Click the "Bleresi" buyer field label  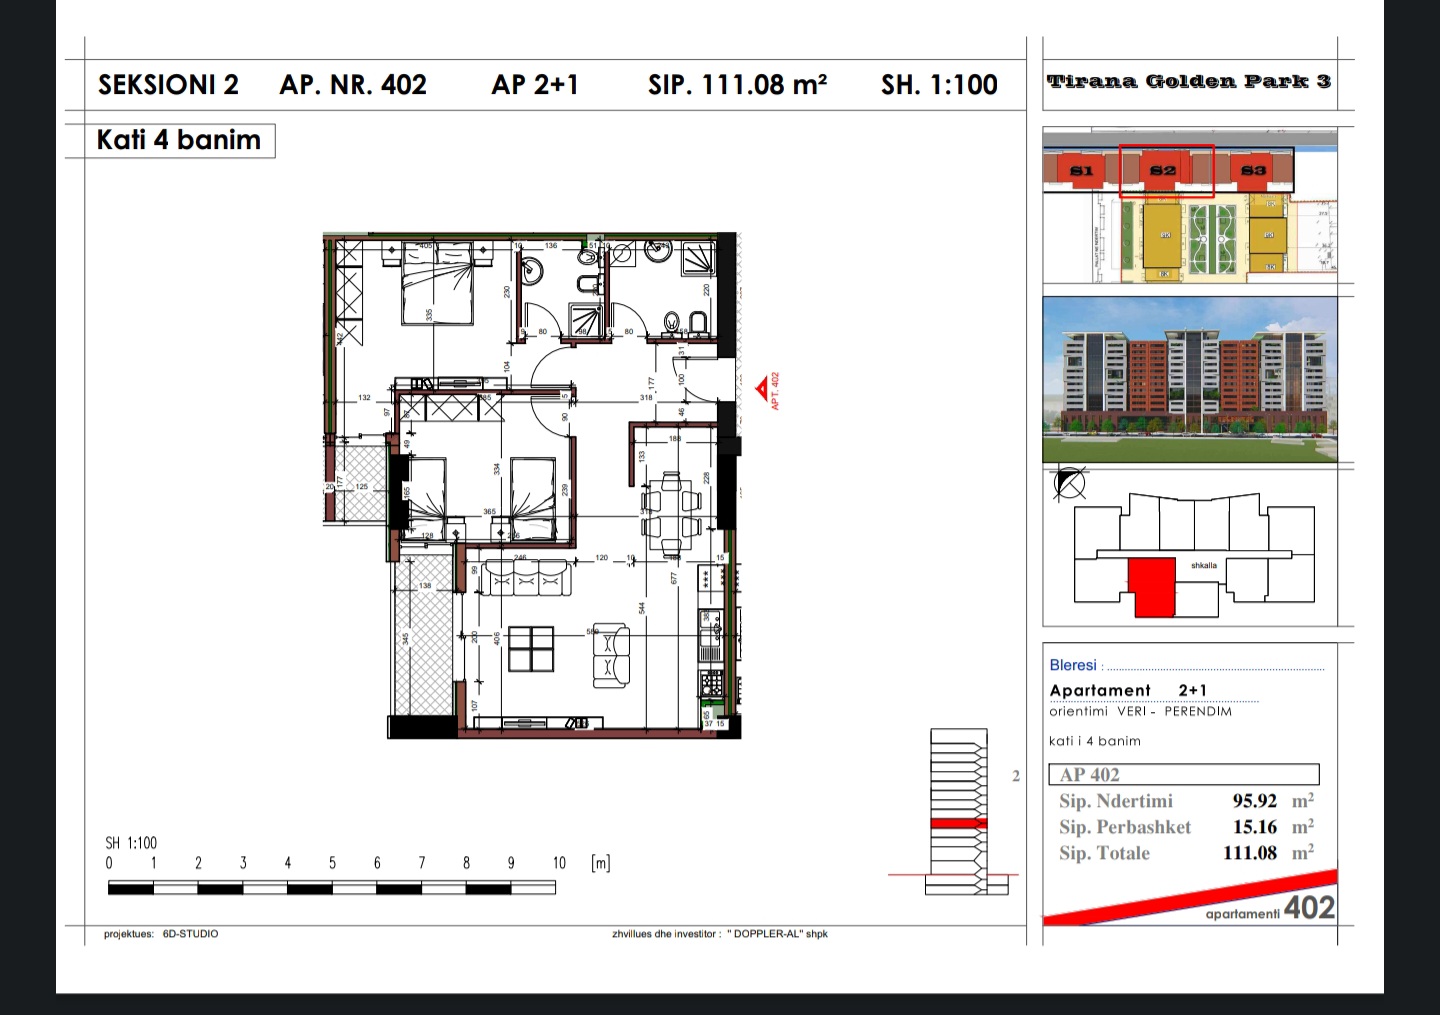pyautogui.click(x=1073, y=665)
